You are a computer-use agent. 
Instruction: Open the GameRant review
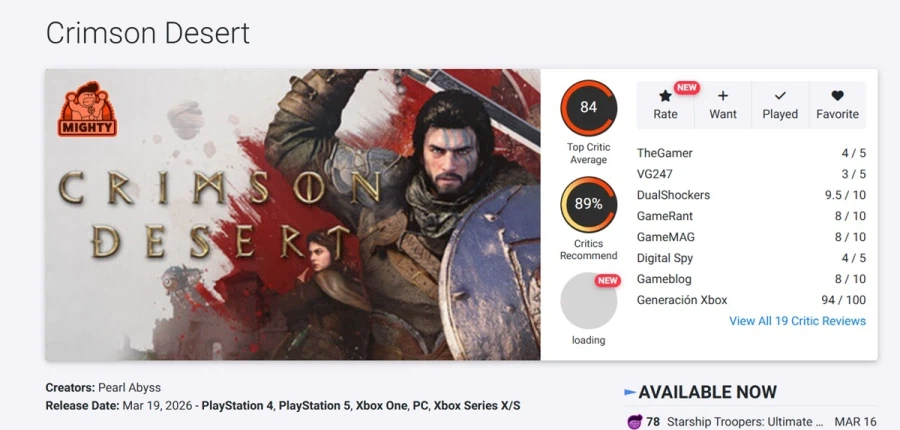(665, 216)
